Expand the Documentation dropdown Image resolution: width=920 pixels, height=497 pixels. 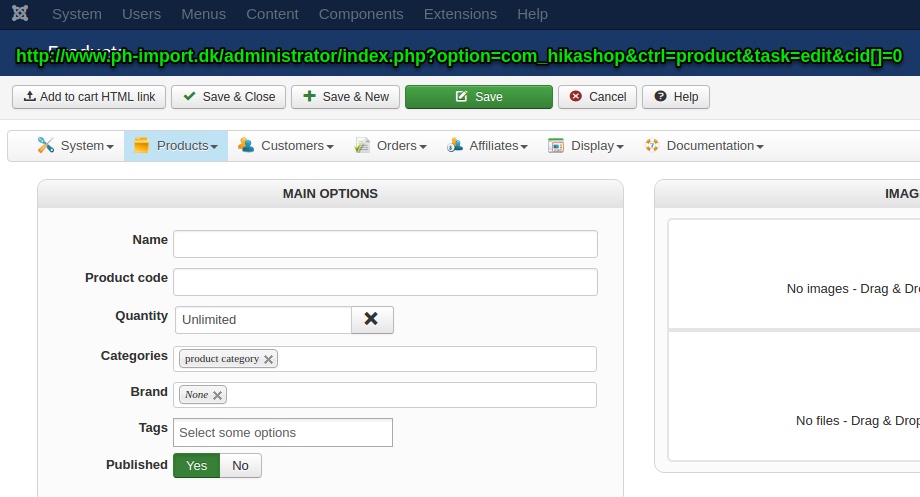(703, 146)
